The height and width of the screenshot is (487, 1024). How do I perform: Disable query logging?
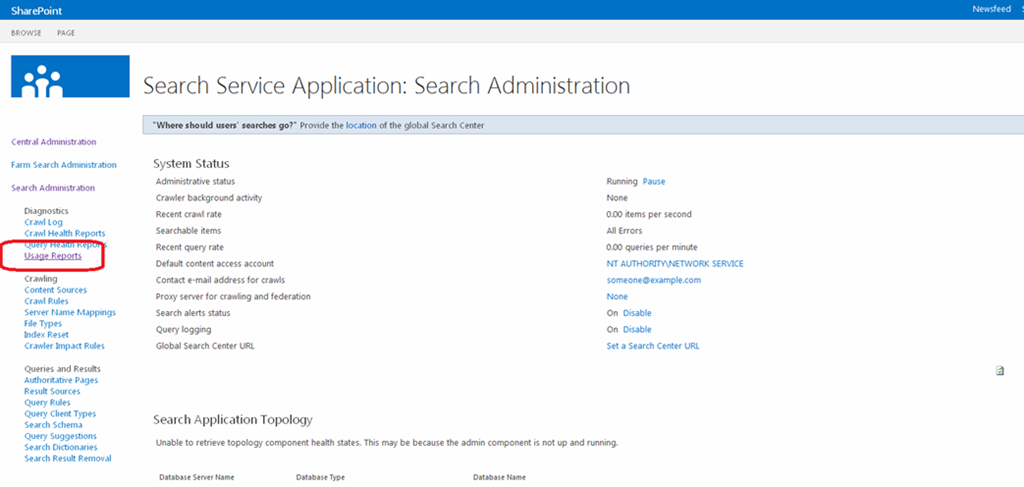coord(637,329)
